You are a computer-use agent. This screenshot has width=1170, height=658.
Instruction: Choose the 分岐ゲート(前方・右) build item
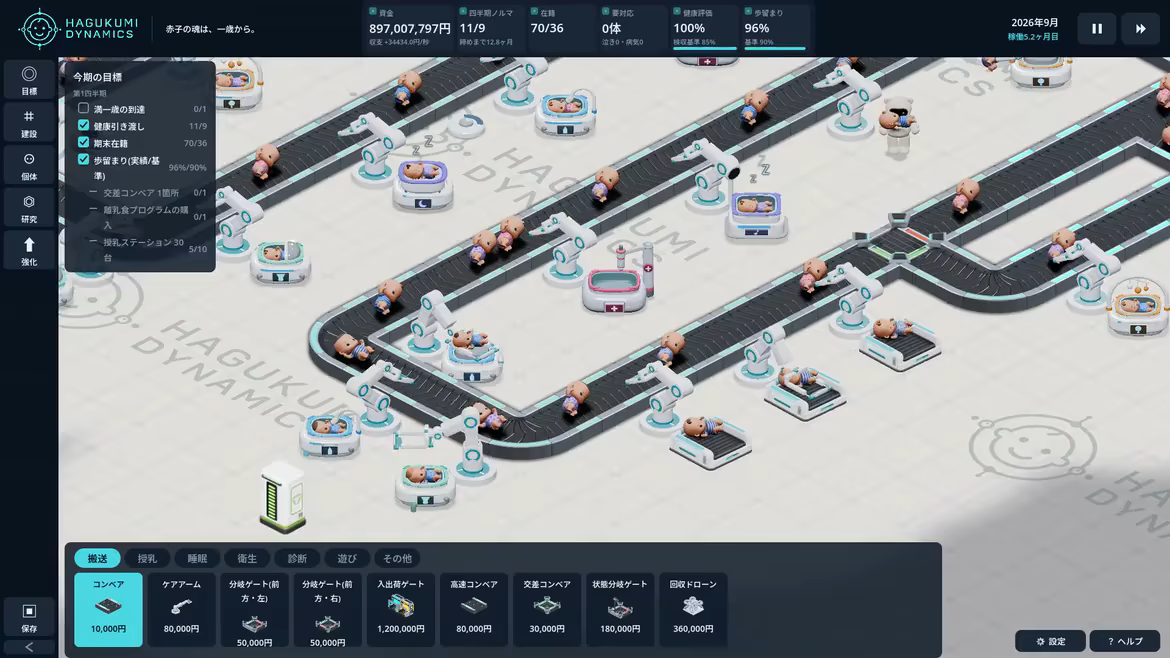328,609
